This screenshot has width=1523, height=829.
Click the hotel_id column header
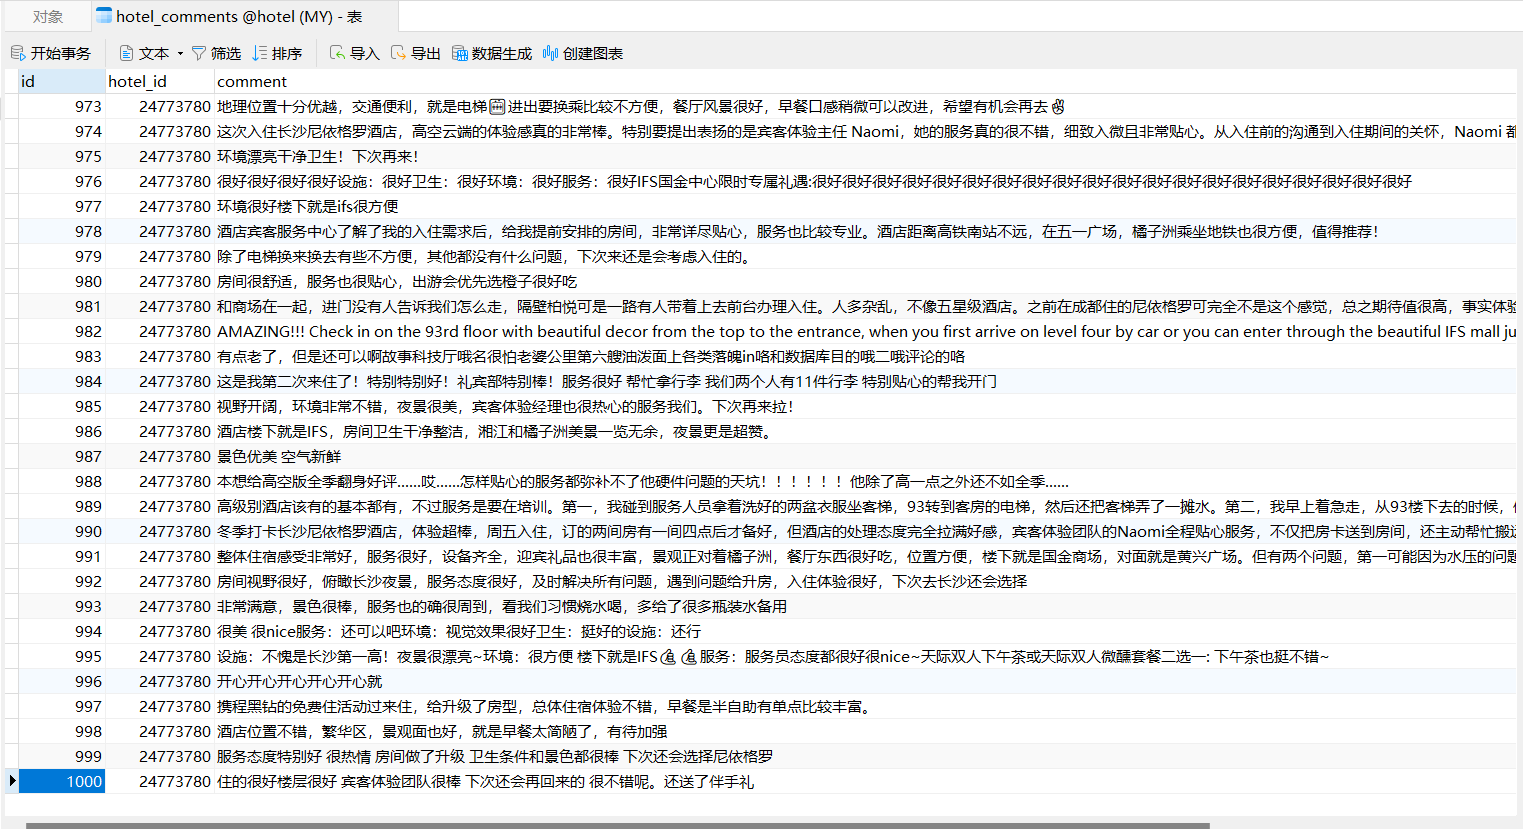[x=160, y=81]
